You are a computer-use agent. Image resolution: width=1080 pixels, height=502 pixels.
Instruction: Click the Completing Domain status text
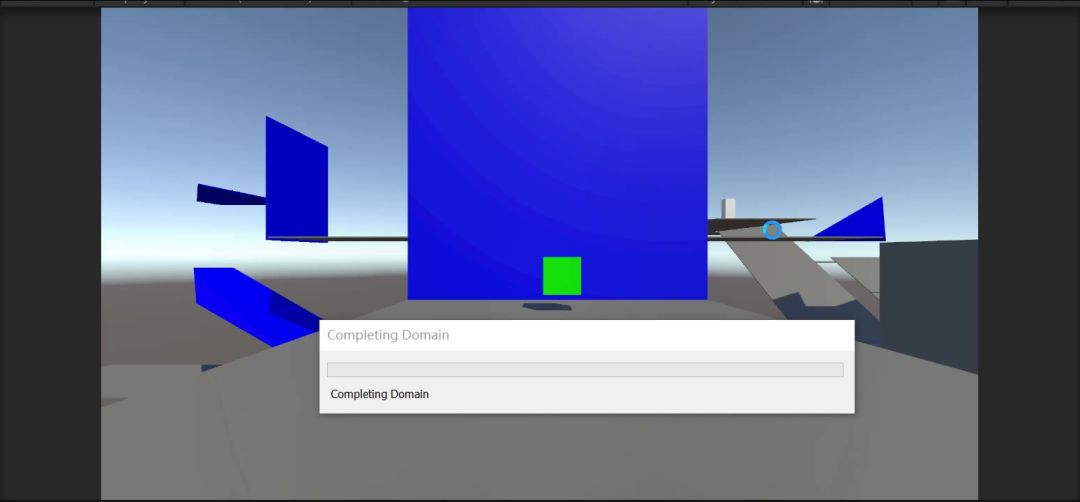point(379,394)
